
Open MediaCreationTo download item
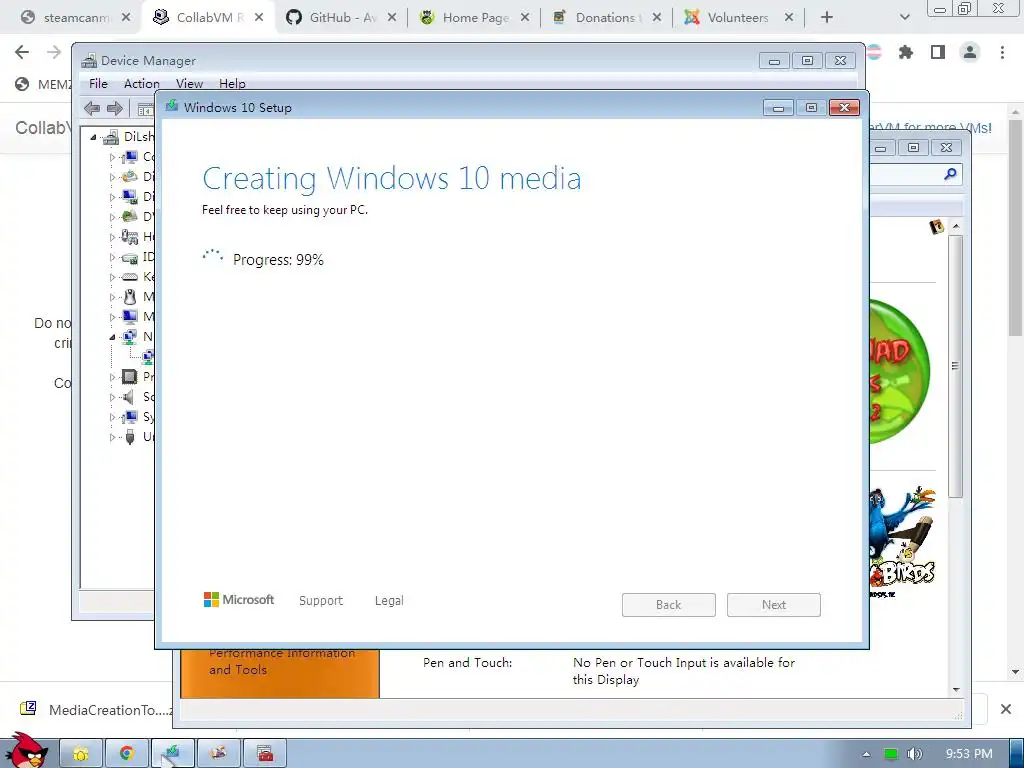[x=96, y=709]
